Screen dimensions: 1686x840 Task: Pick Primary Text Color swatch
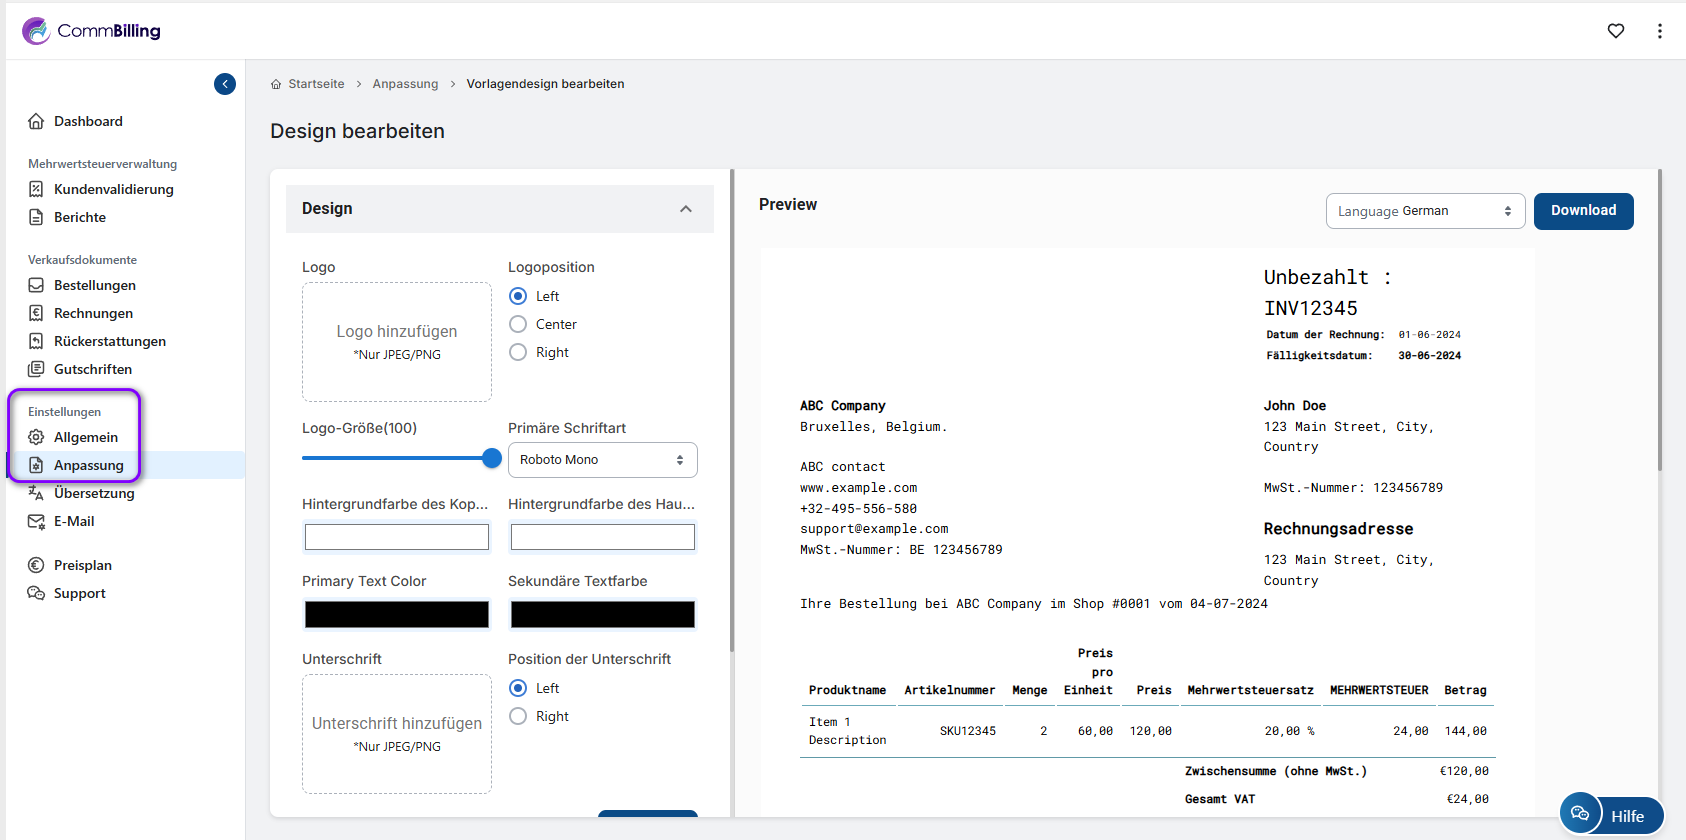pos(397,614)
